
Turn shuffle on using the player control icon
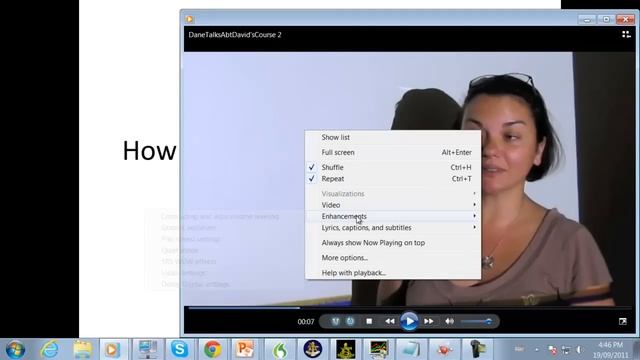coord(335,321)
